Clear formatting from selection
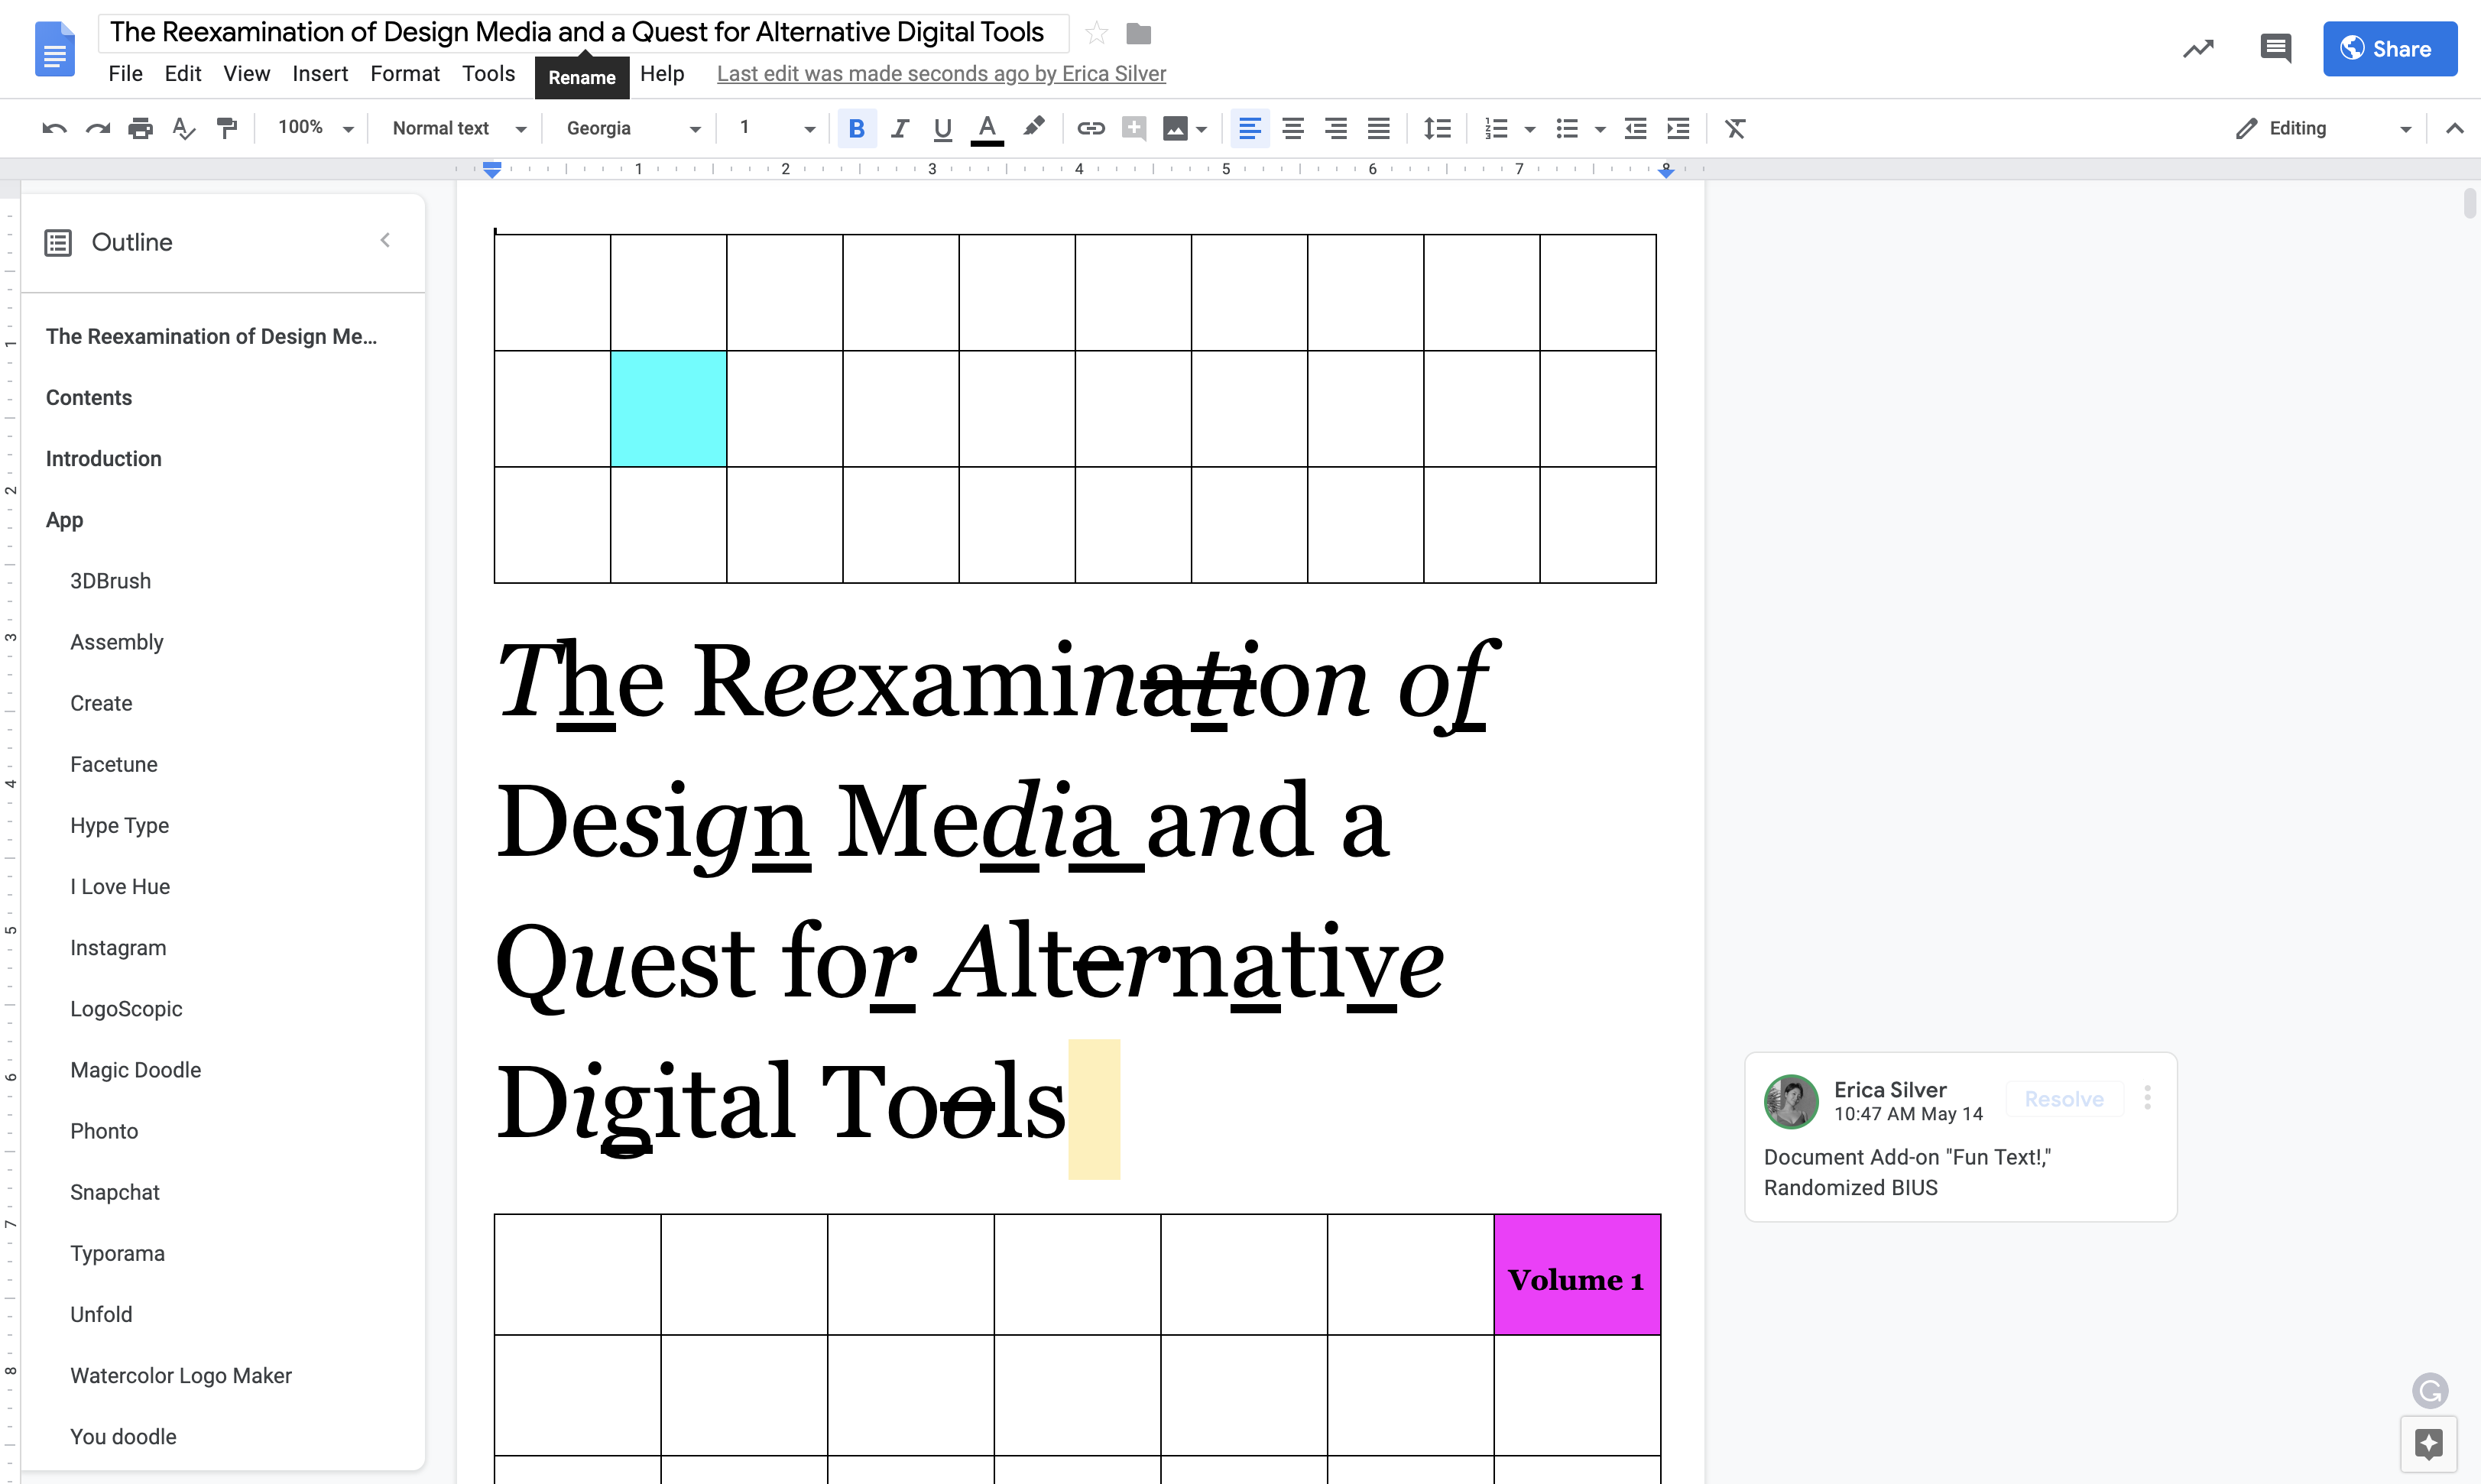2481x1484 pixels. (1735, 128)
